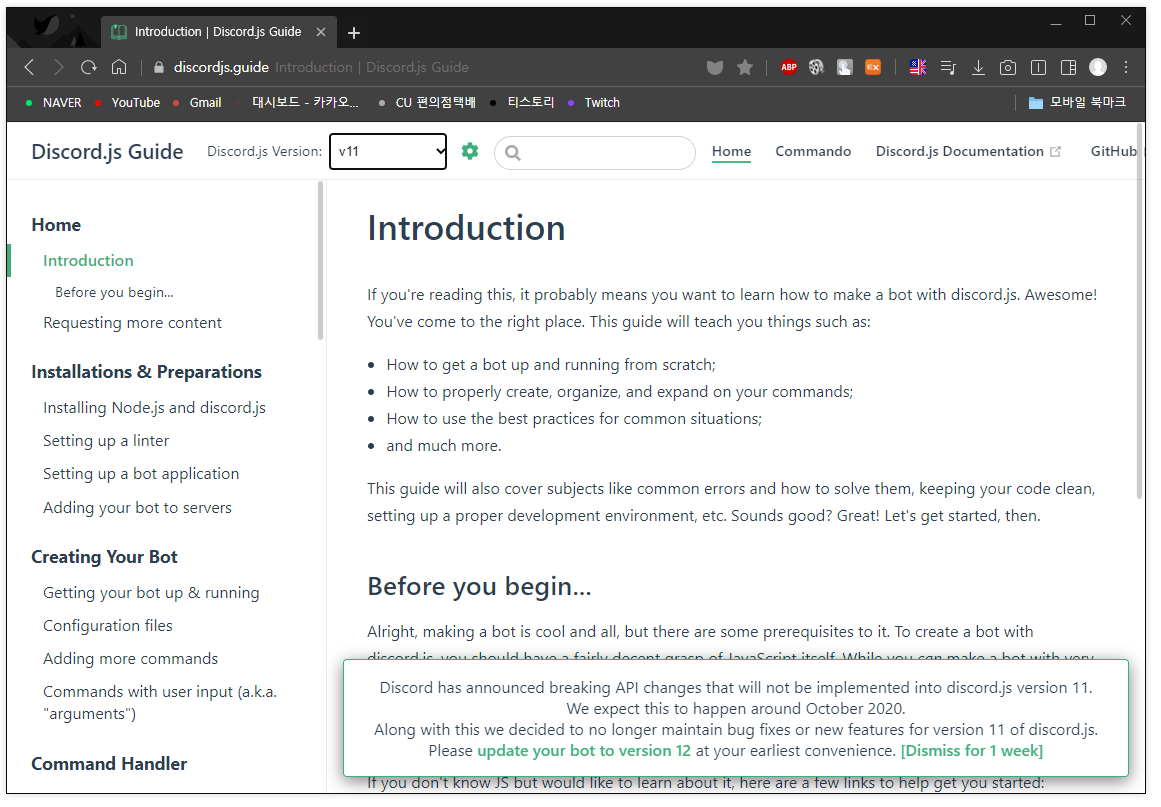Screen dimensions: 1161x807
Task: Open site settings via green gear
Action: click(x=469, y=151)
